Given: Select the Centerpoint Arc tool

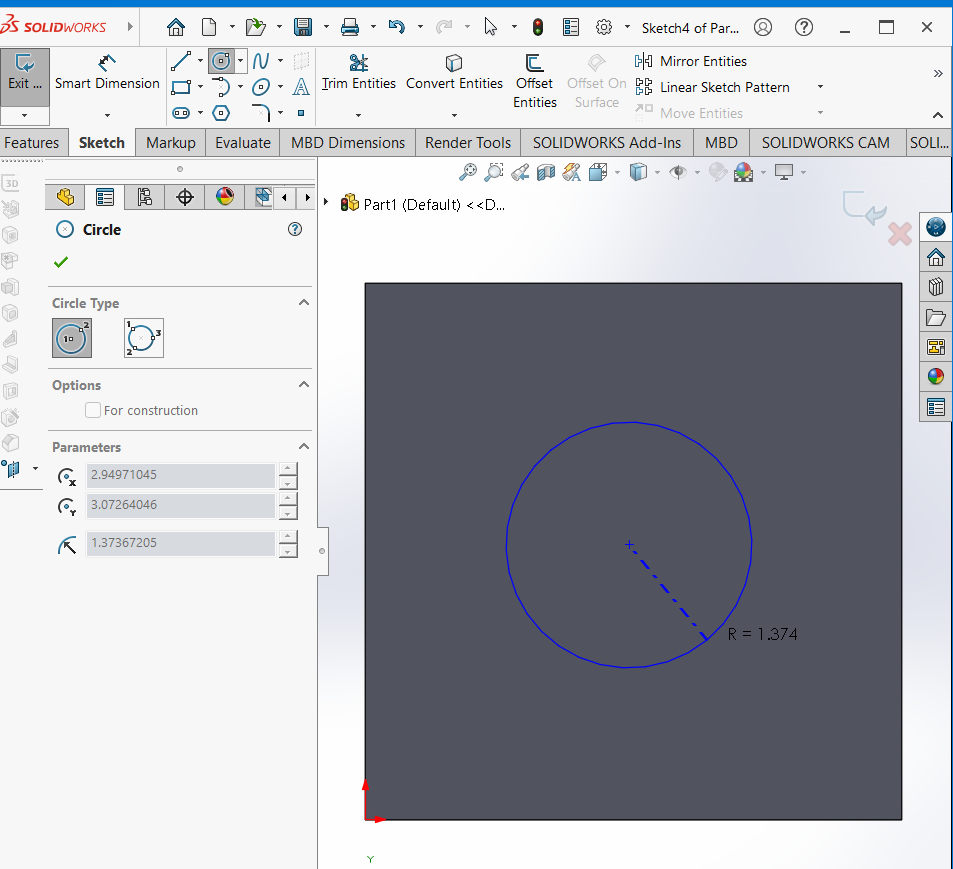Looking at the screenshot, I should (x=221, y=87).
